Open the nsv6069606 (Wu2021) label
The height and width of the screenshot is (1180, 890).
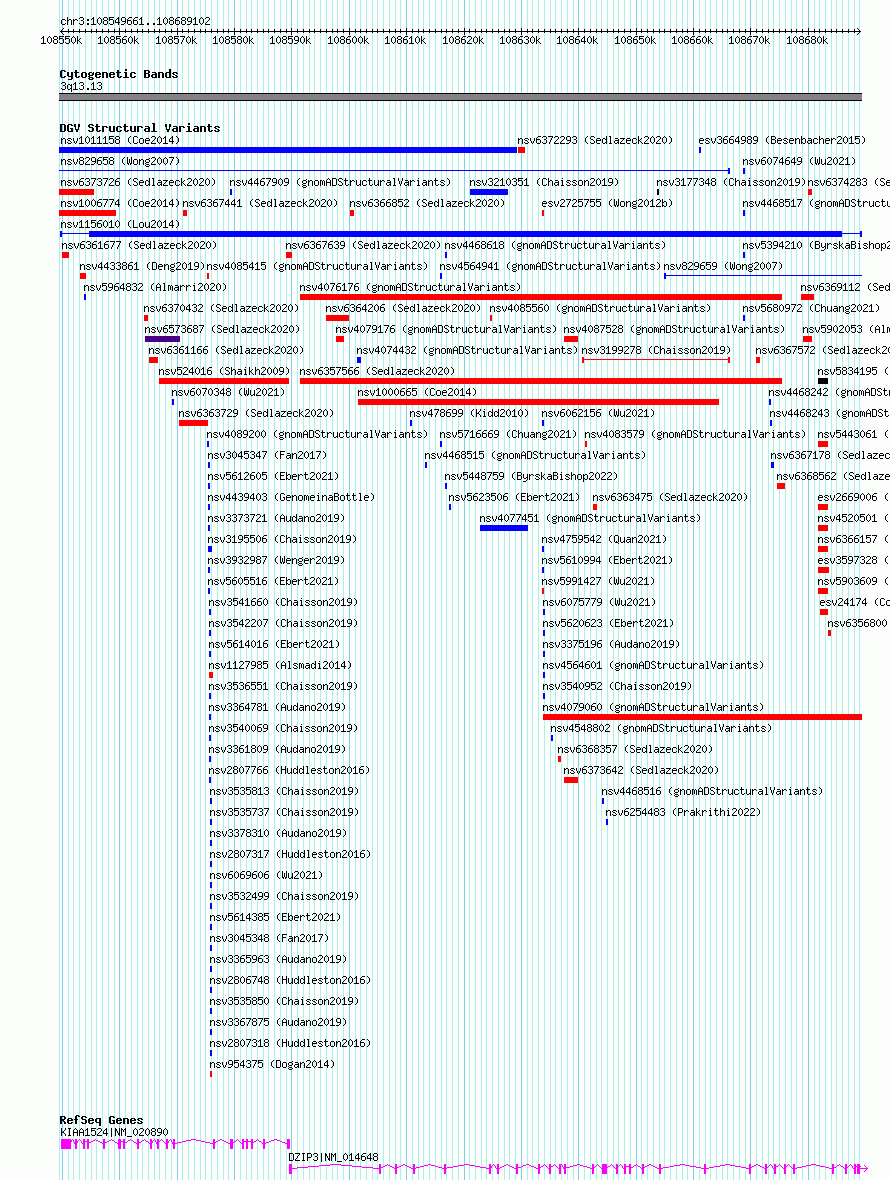pos(266,877)
